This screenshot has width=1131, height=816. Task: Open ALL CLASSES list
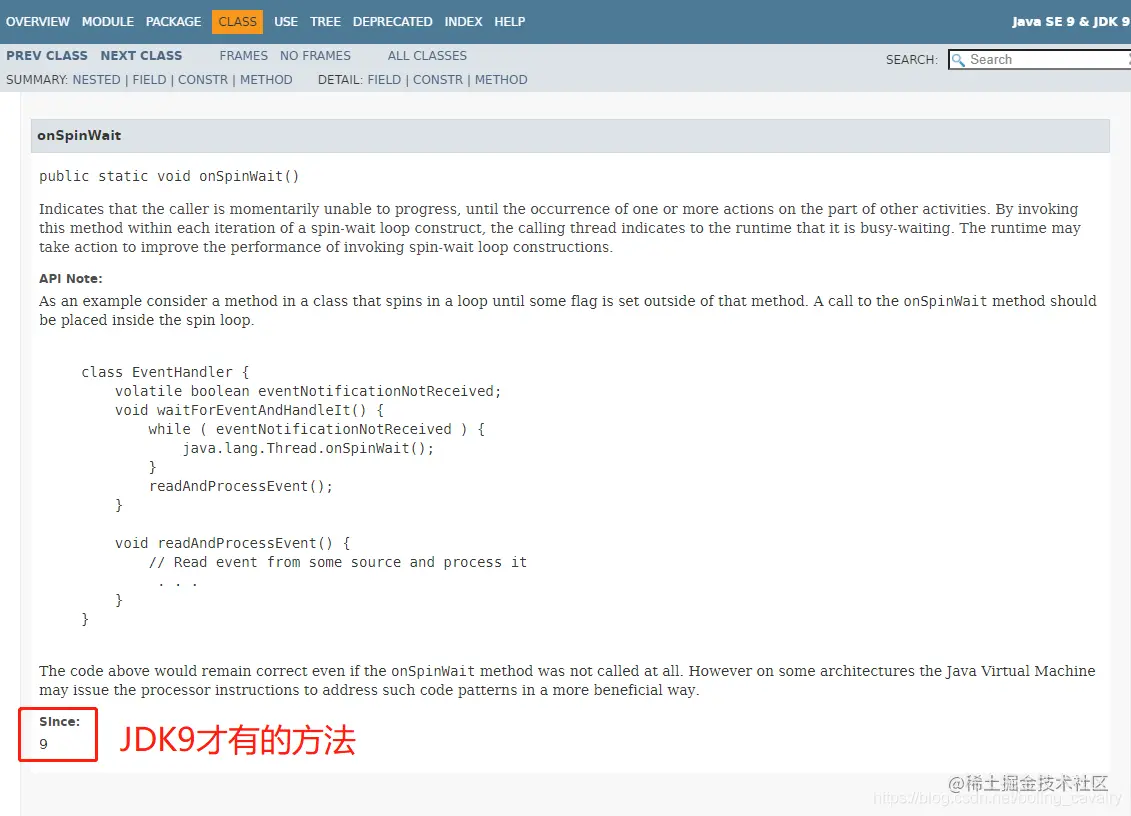pos(427,56)
